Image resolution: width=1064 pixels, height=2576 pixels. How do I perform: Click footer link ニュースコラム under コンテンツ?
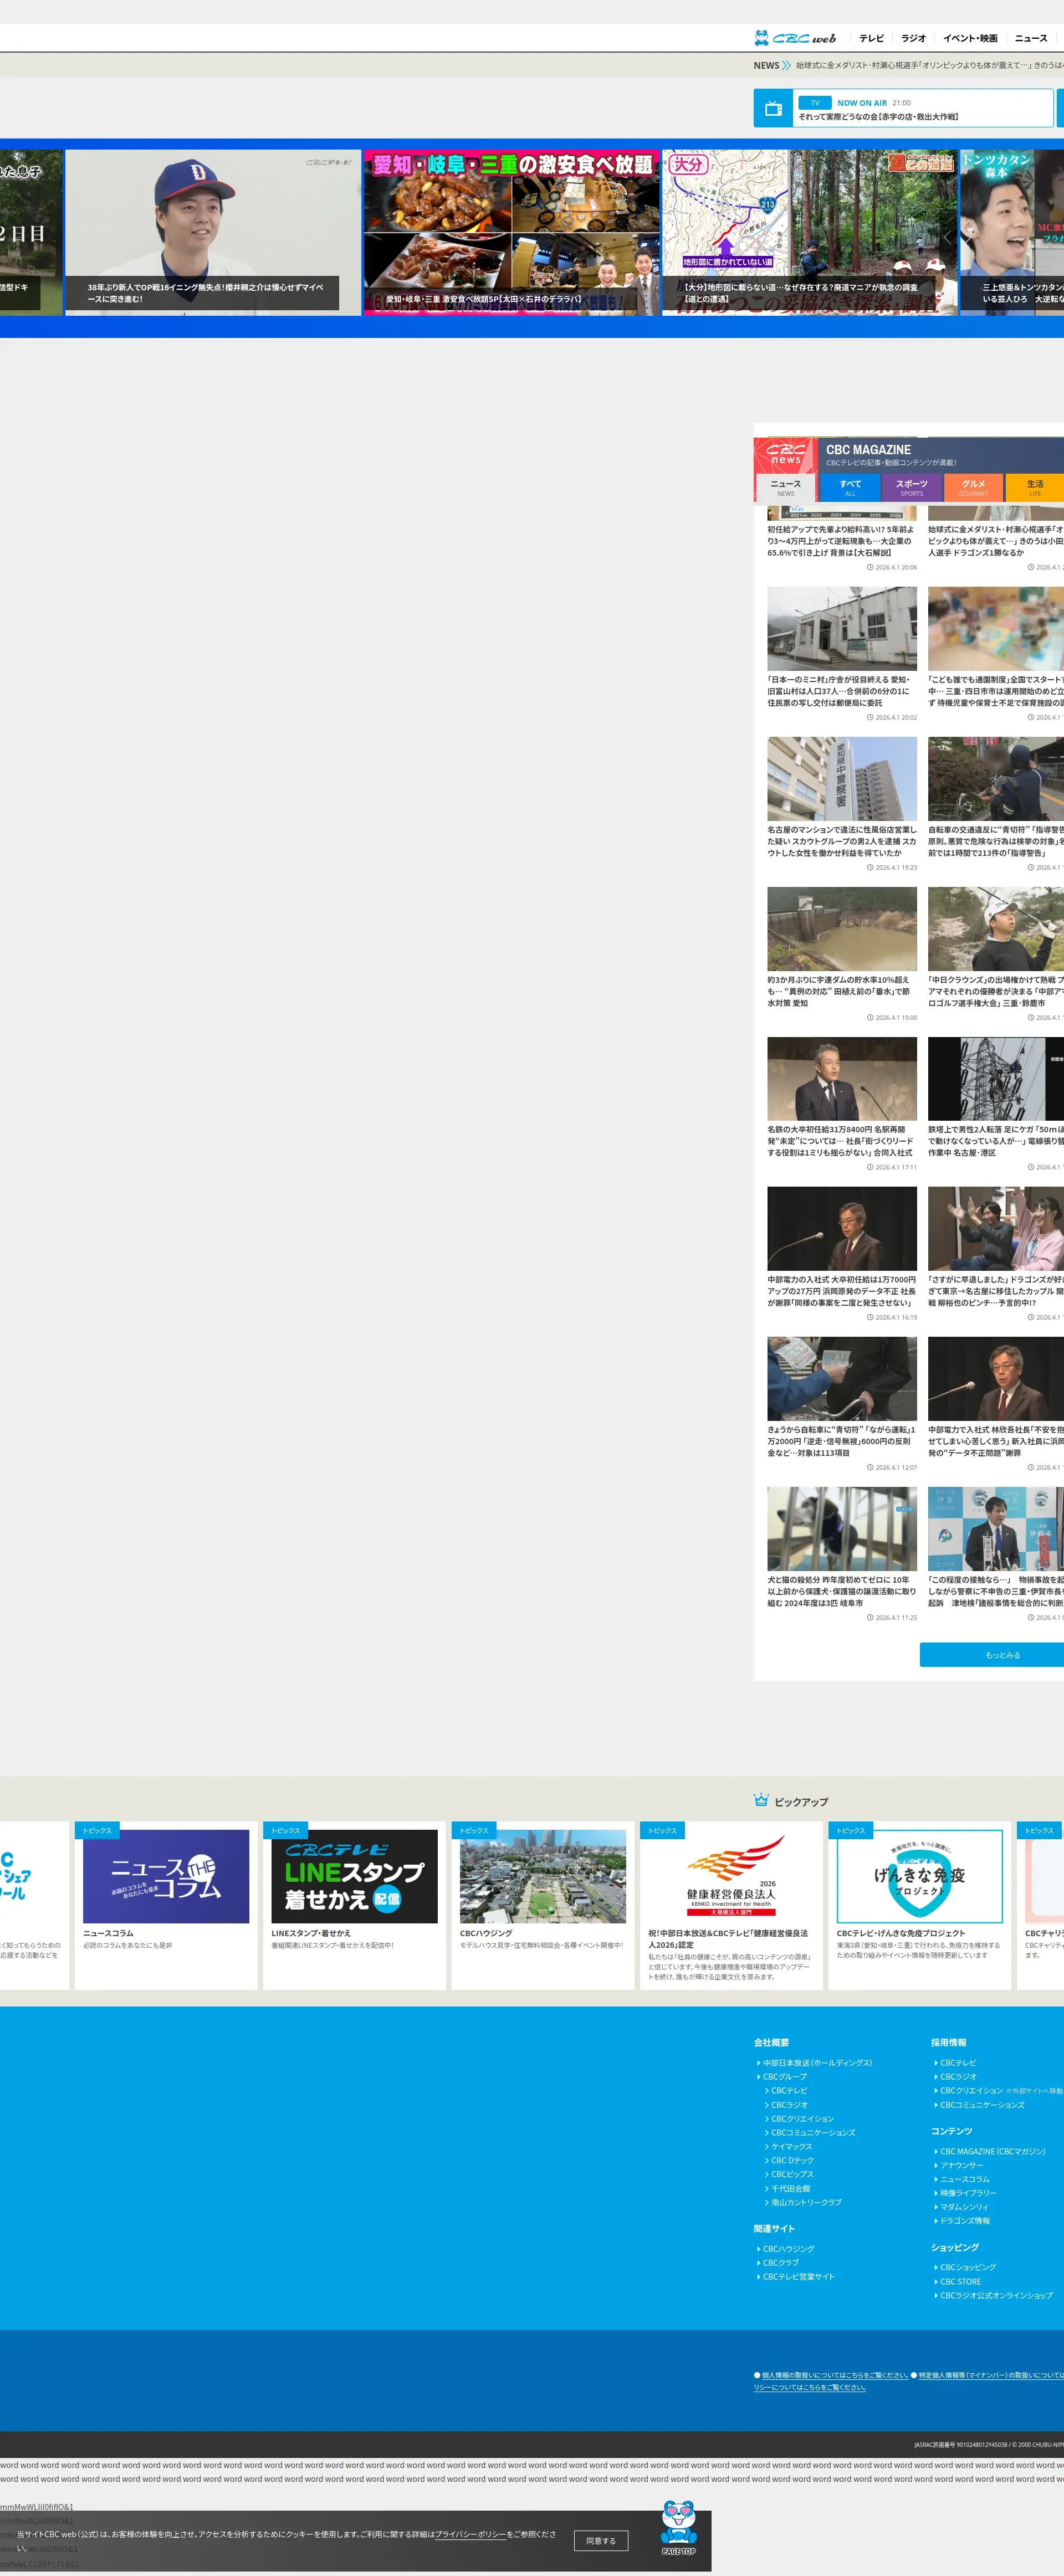coord(964,2179)
